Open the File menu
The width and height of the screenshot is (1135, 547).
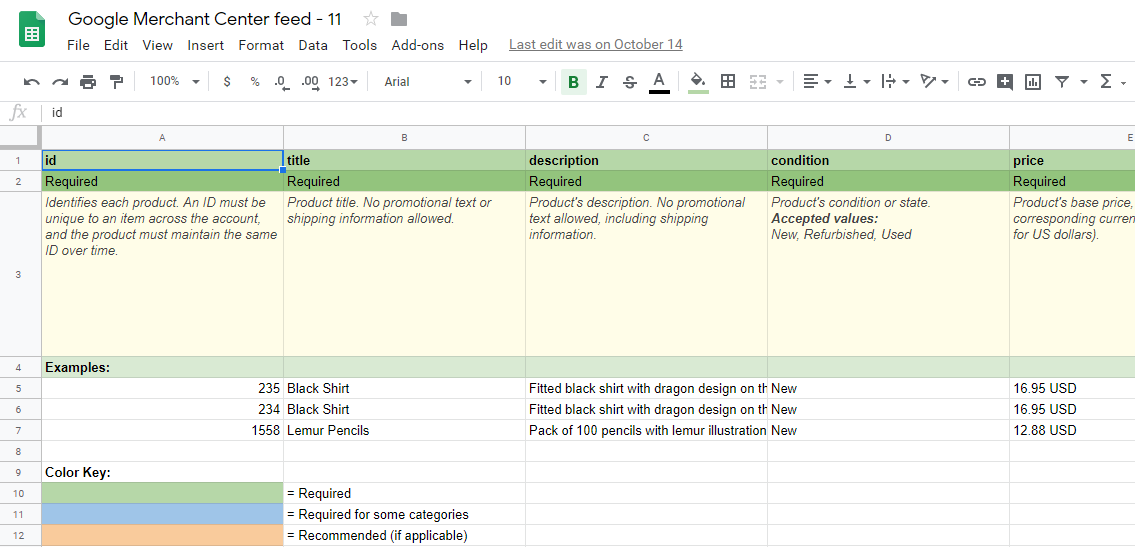[78, 45]
